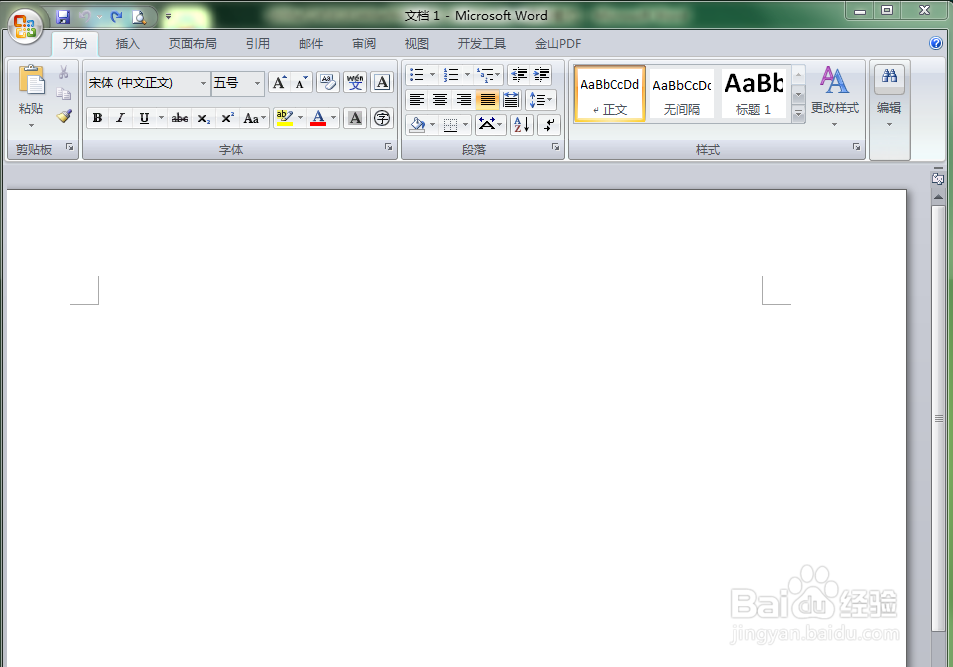This screenshot has width=953, height=667.
Task: Open Customize Quick Access Toolbar dropdown
Action: 168,17
